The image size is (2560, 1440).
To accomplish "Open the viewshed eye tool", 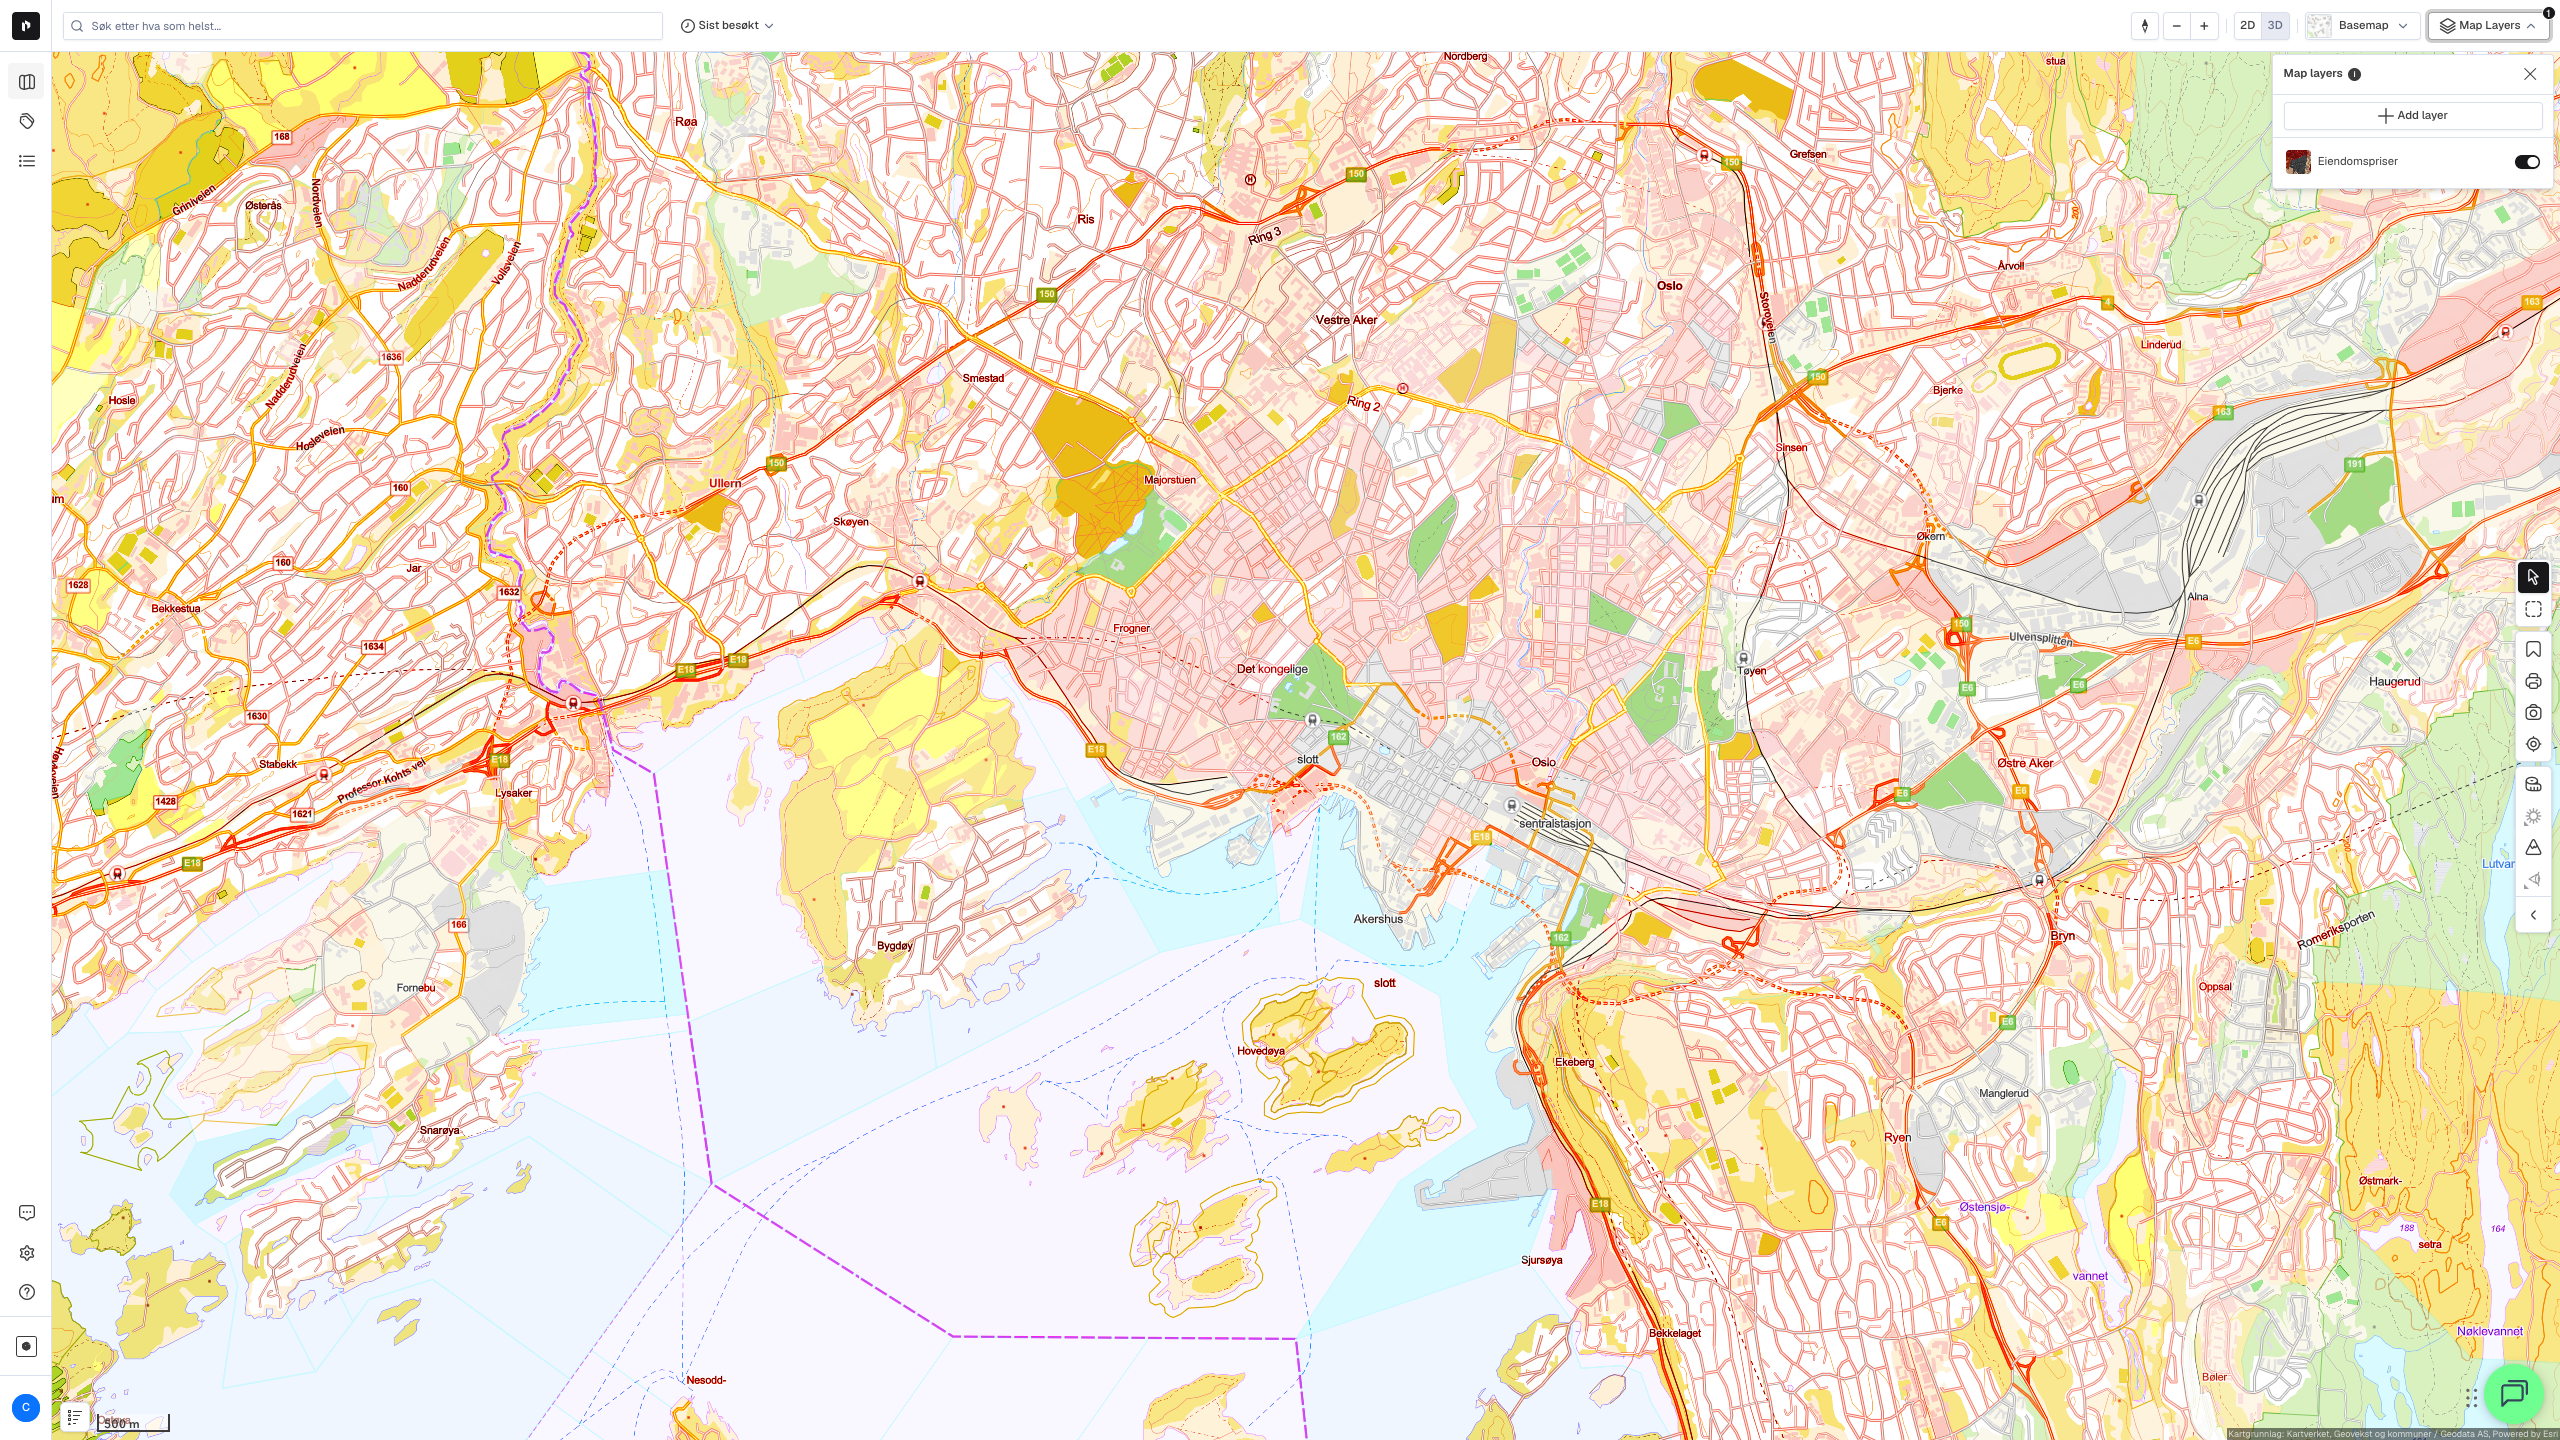I will 2533,880.
